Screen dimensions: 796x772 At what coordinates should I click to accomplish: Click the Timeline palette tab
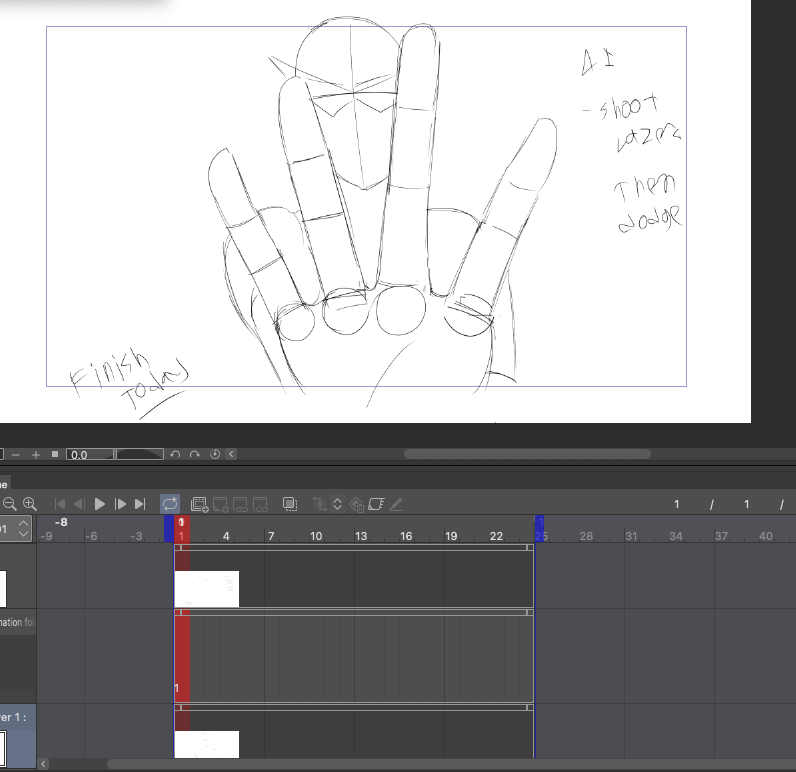coord(5,484)
